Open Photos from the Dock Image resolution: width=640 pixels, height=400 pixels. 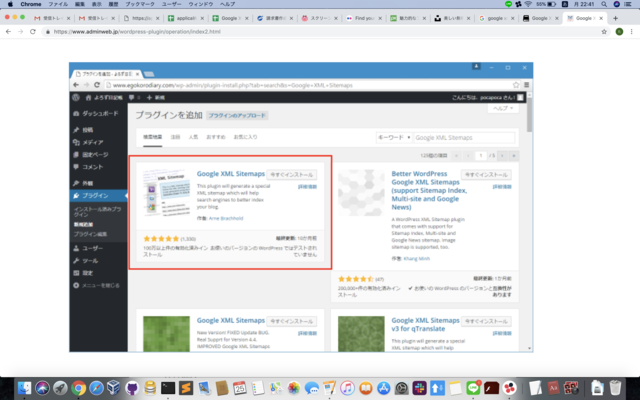293,388
